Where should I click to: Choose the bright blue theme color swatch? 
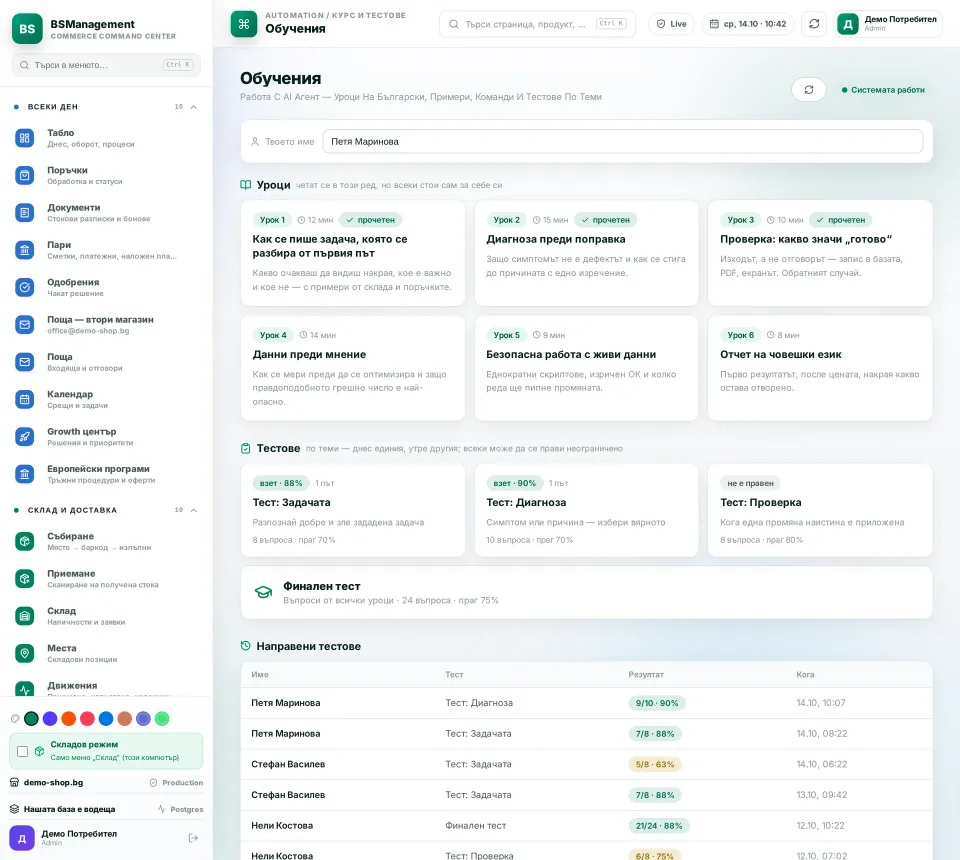tap(106, 719)
